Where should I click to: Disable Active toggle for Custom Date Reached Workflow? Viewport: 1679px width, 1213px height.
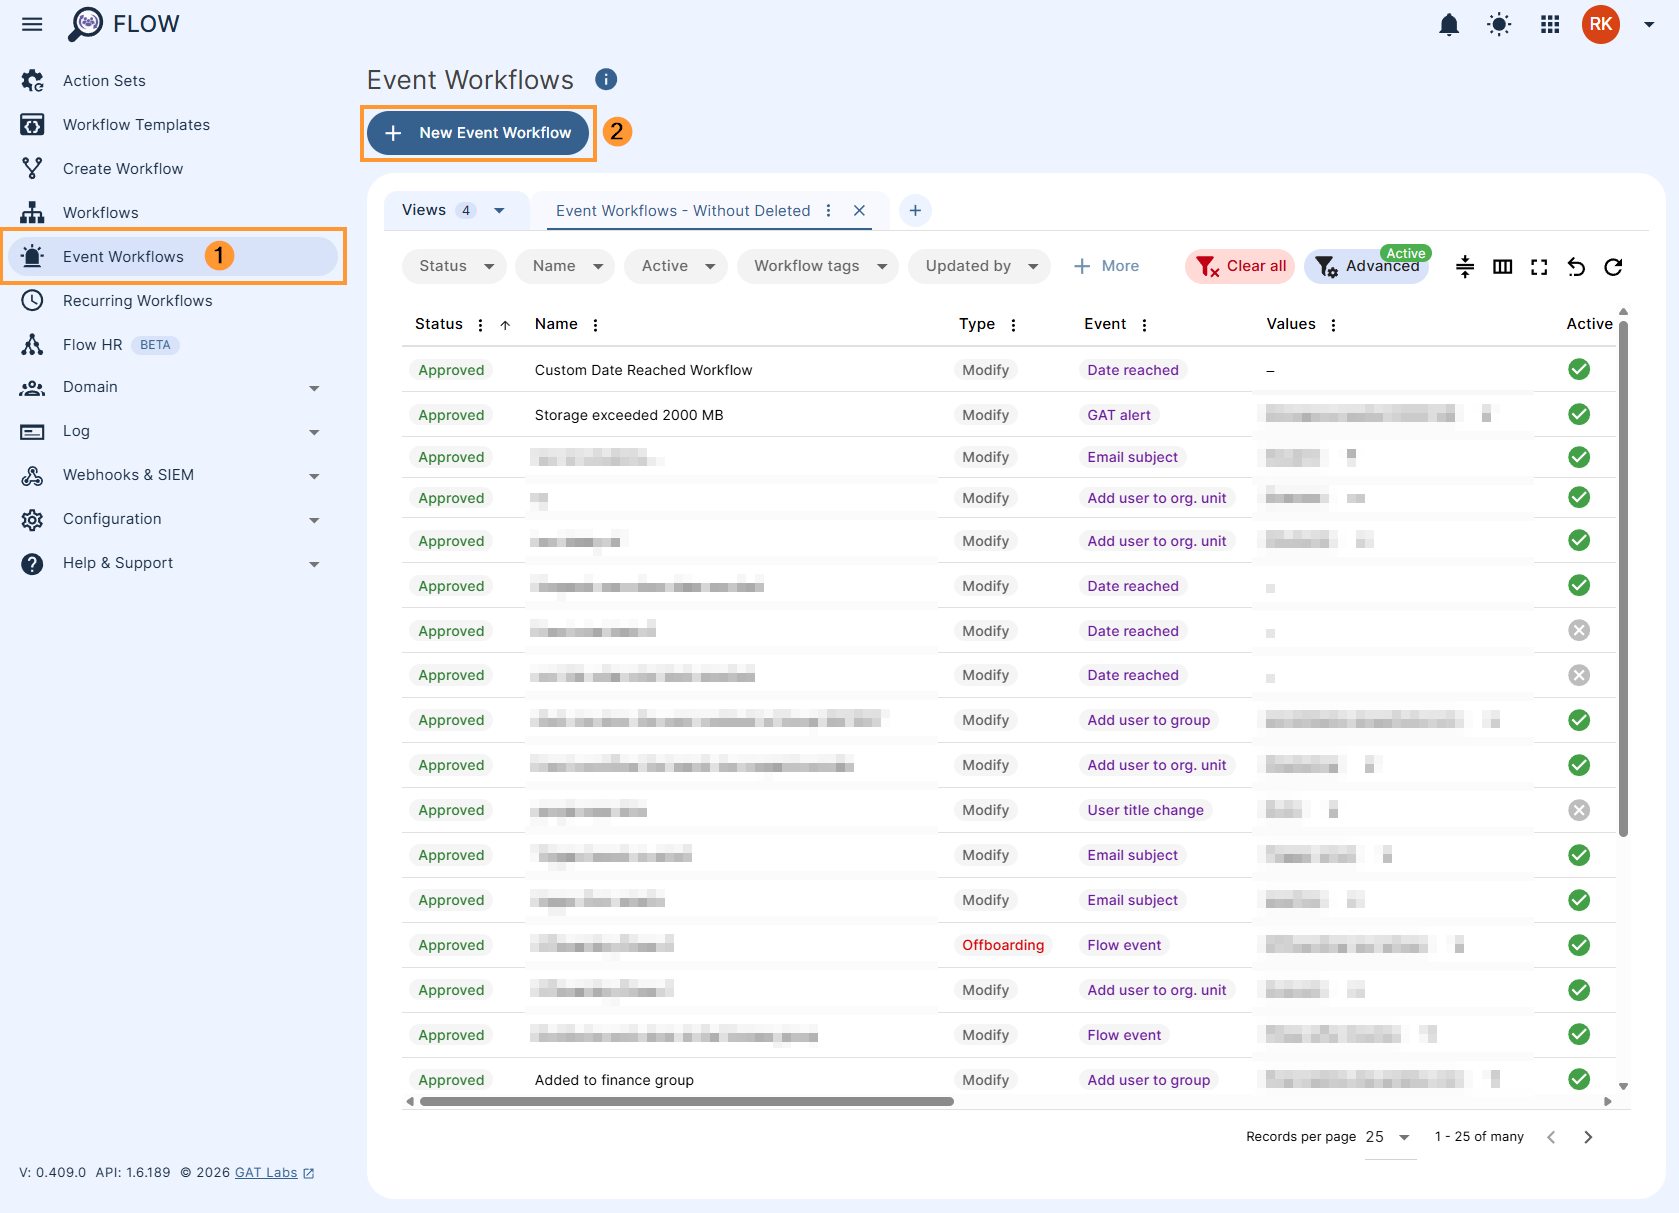1578,369
